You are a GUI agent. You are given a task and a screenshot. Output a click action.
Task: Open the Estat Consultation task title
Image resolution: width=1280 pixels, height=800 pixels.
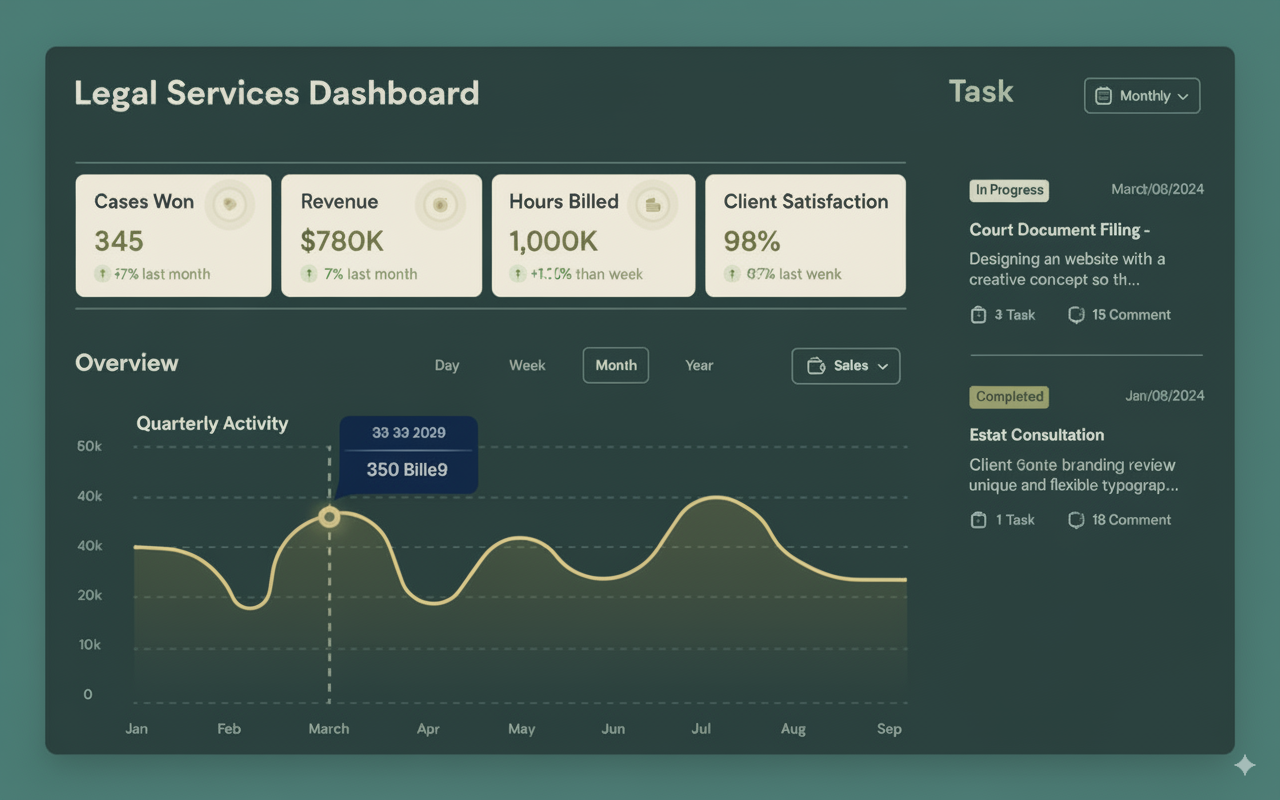(x=1036, y=435)
